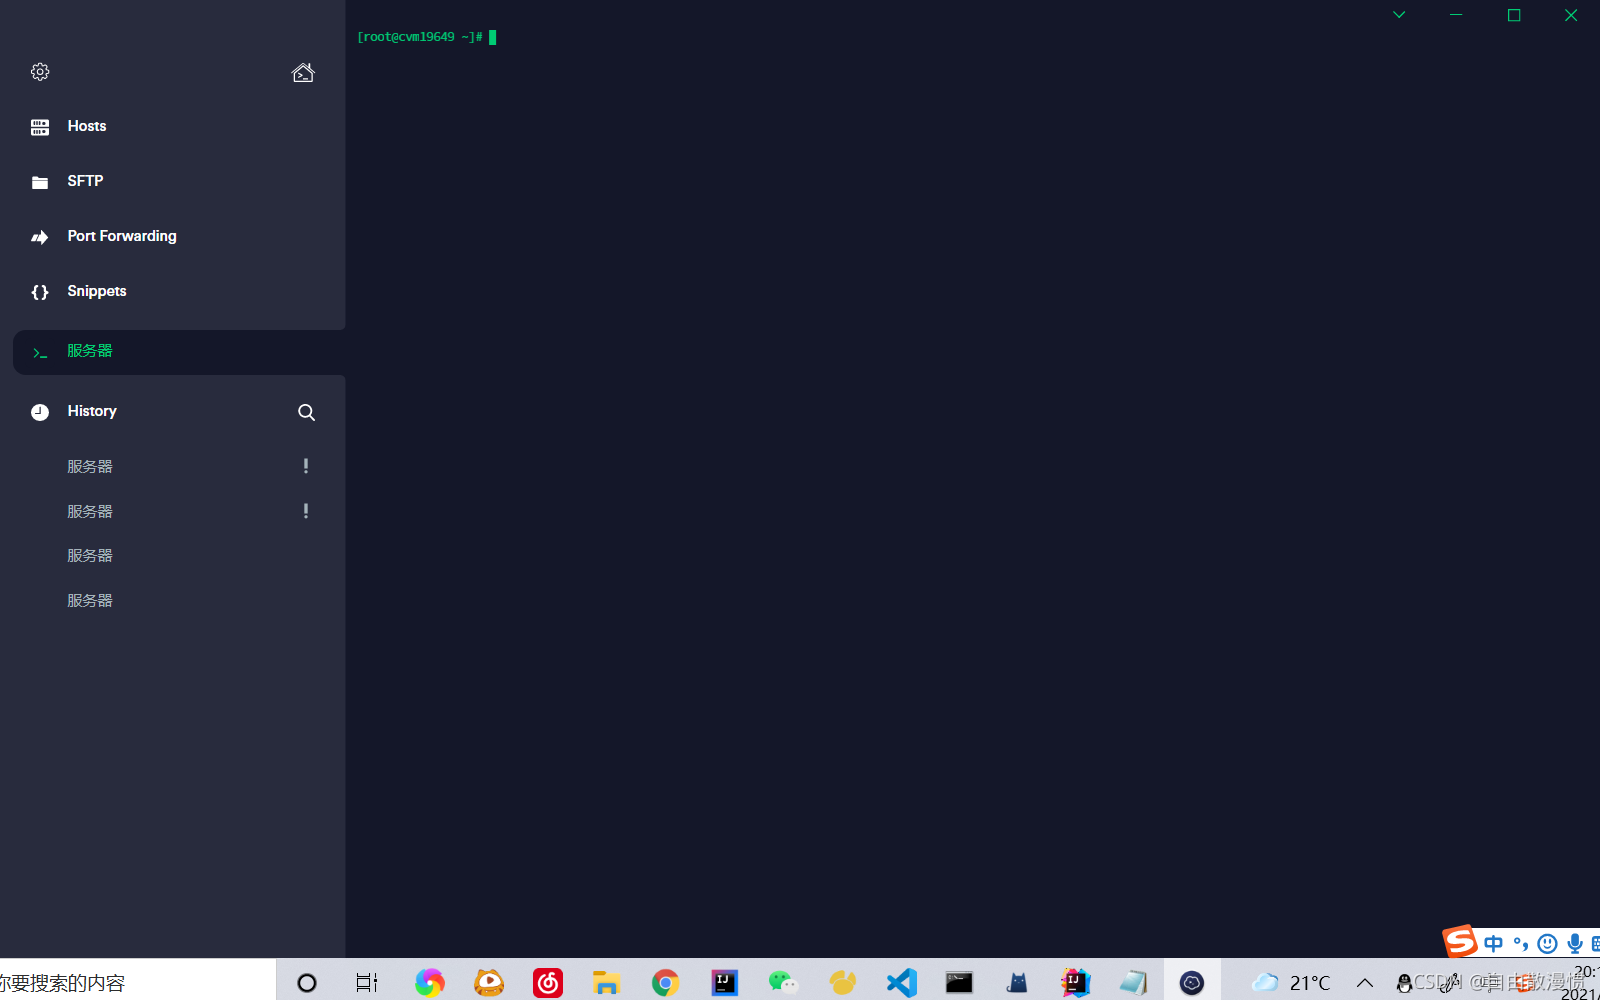This screenshot has height=1000, width=1600.
Task: Open command prompt from taskbar
Action: point(959,983)
